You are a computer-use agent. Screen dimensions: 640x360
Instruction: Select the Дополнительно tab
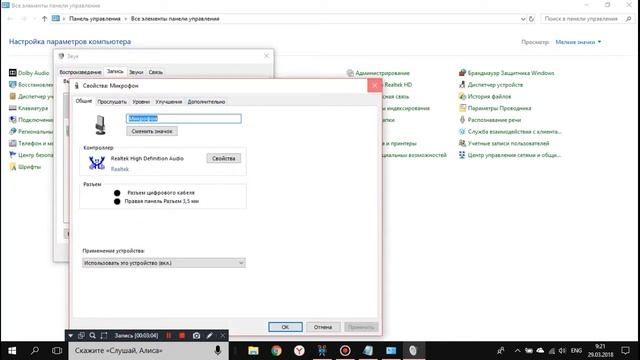206,102
